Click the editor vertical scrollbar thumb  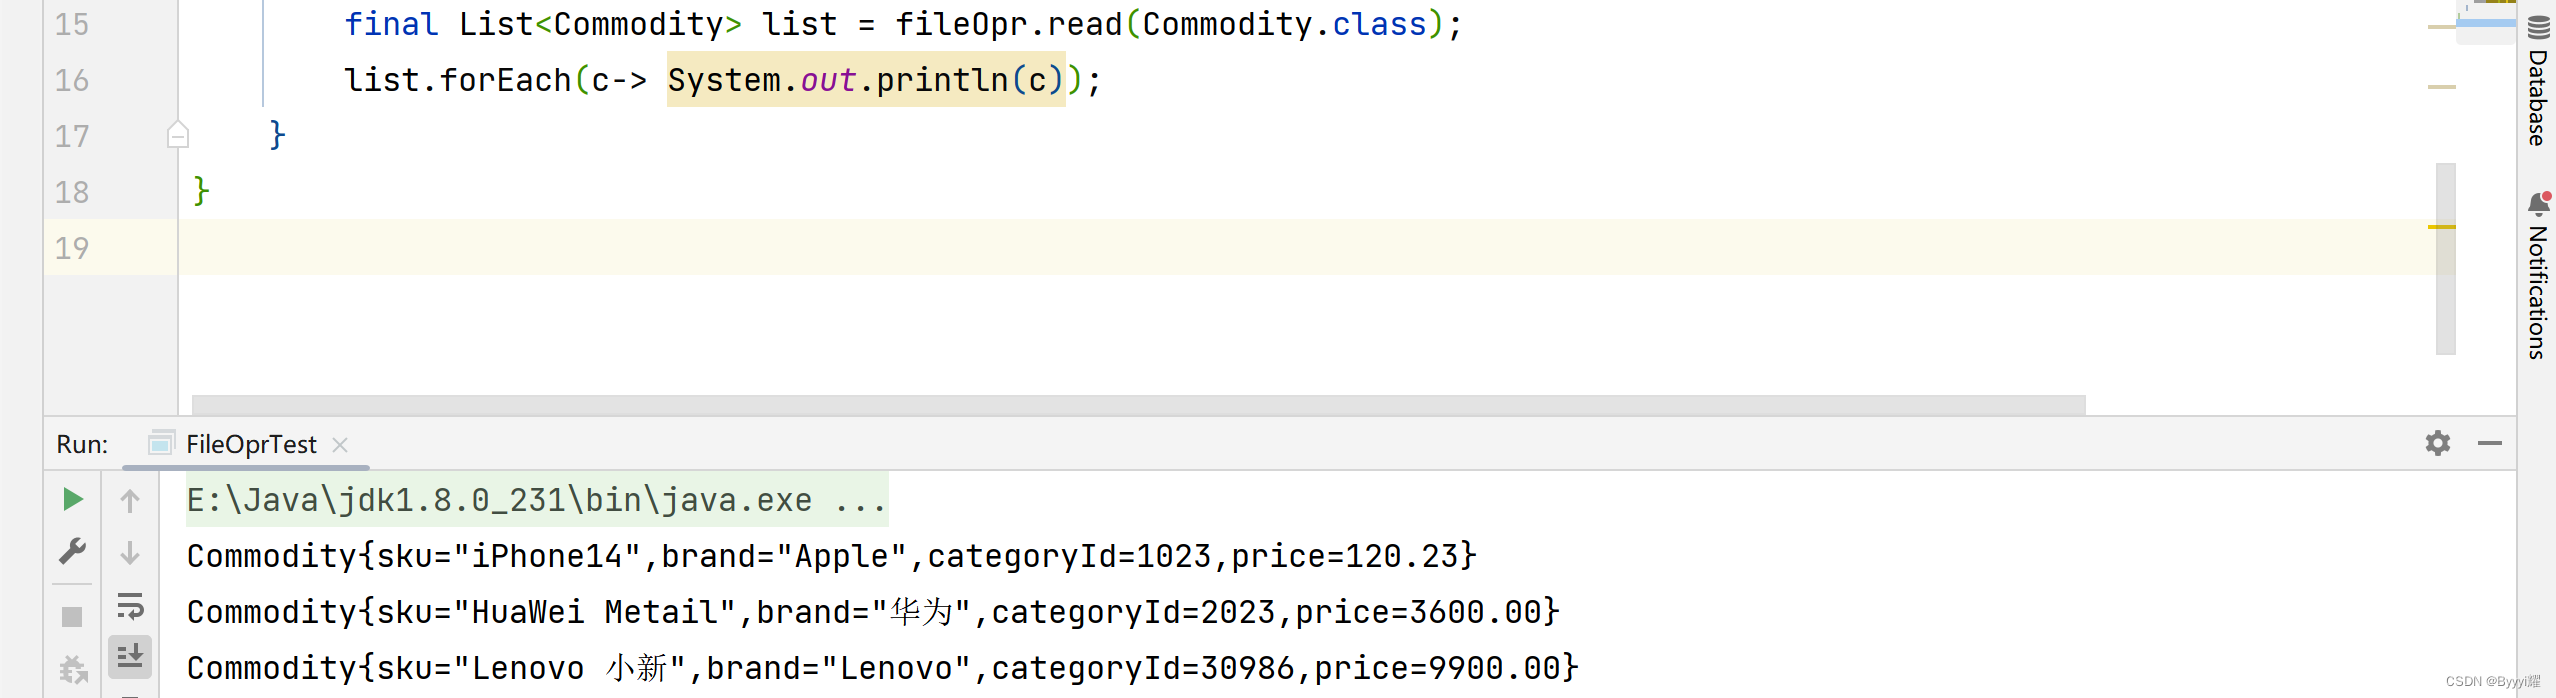pyautogui.click(x=2446, y=258)
